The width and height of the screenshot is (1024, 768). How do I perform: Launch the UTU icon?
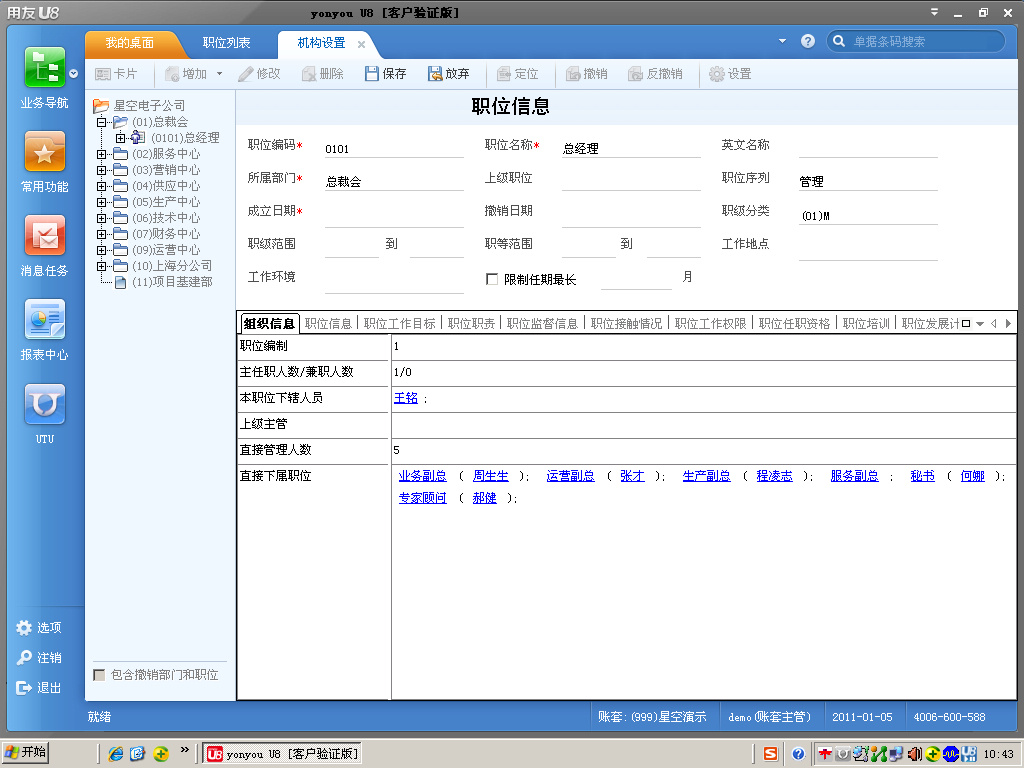point(44,404)
